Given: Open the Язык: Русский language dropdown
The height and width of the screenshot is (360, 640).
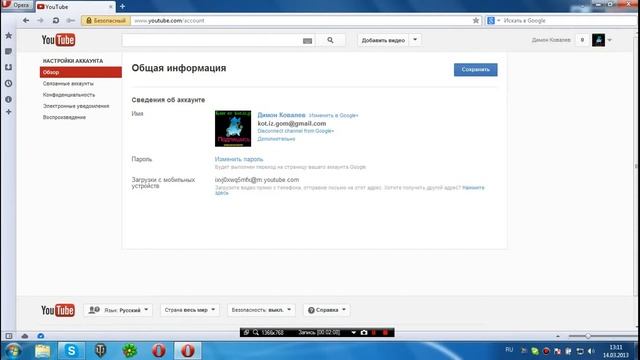Looking at the screenshot, I should [x=118, y=310].
